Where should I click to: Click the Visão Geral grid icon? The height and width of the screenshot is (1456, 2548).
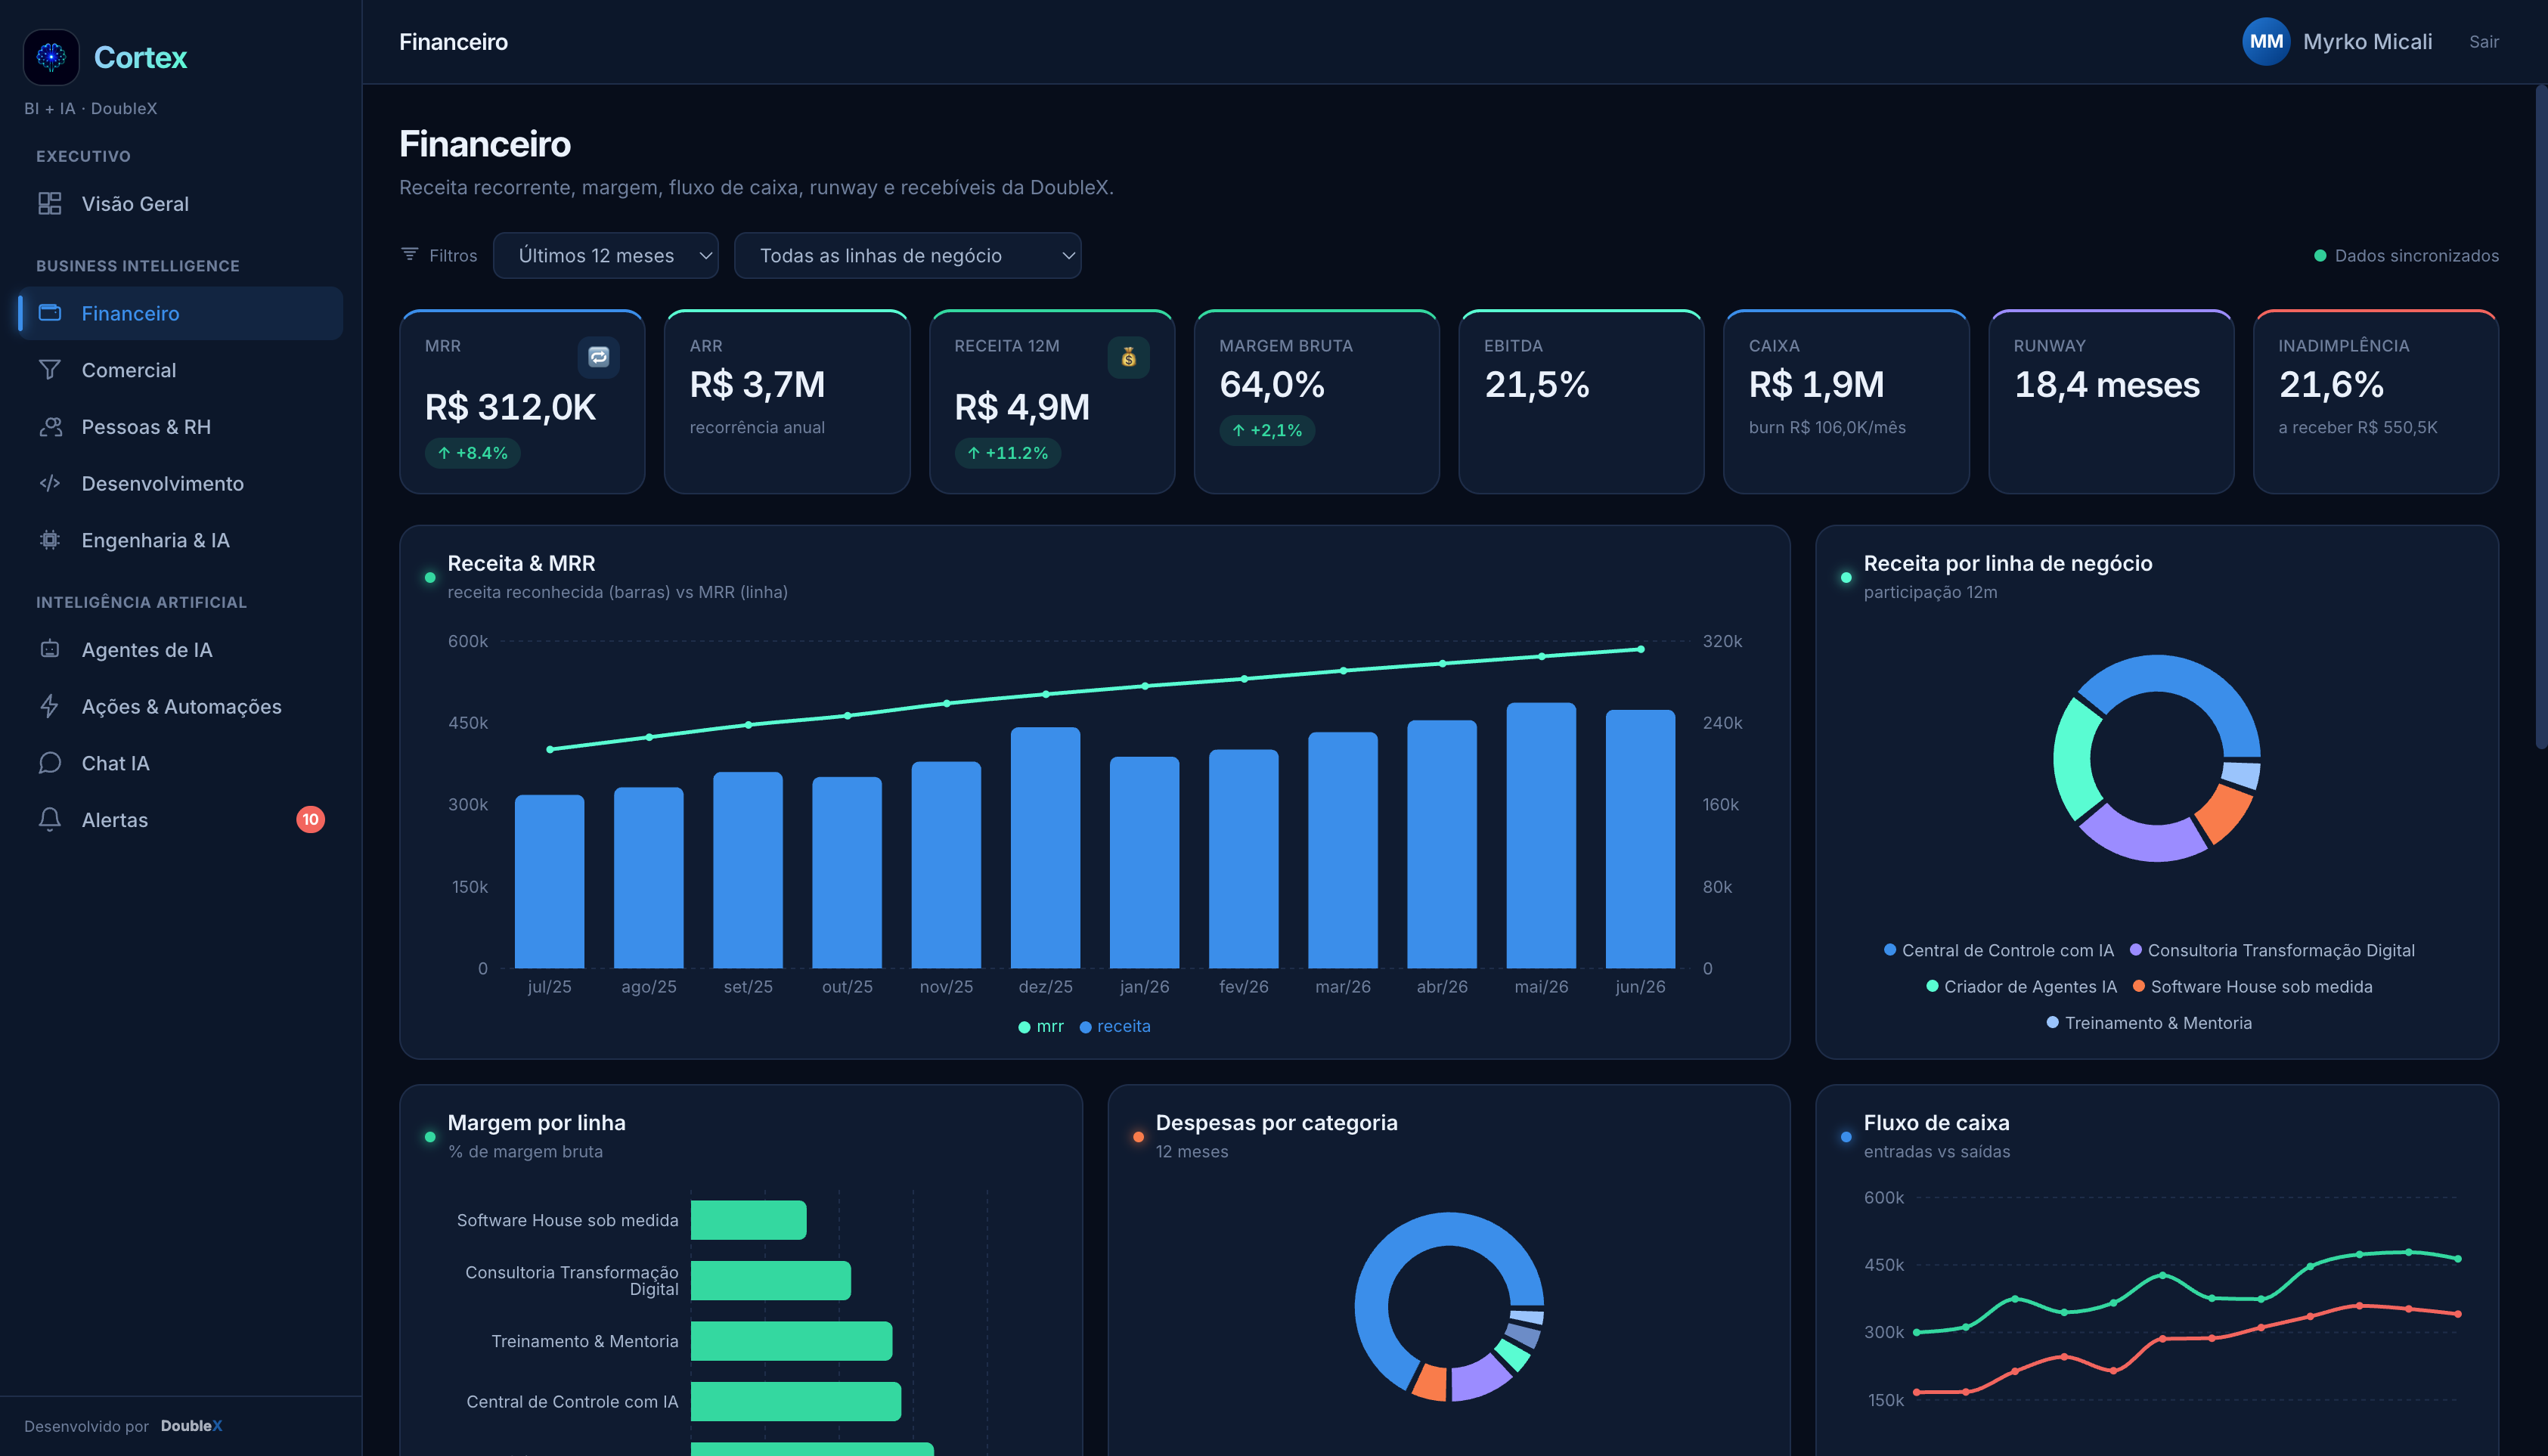50,204
